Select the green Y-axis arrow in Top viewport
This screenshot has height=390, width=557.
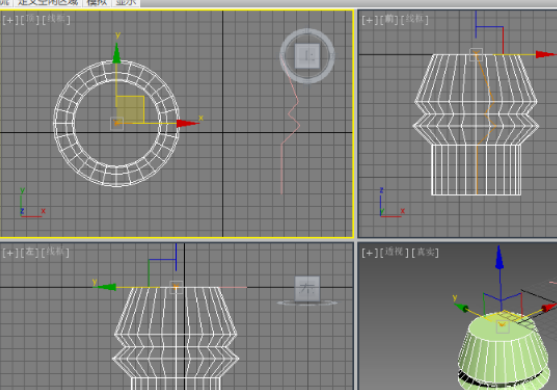[117, 54]
